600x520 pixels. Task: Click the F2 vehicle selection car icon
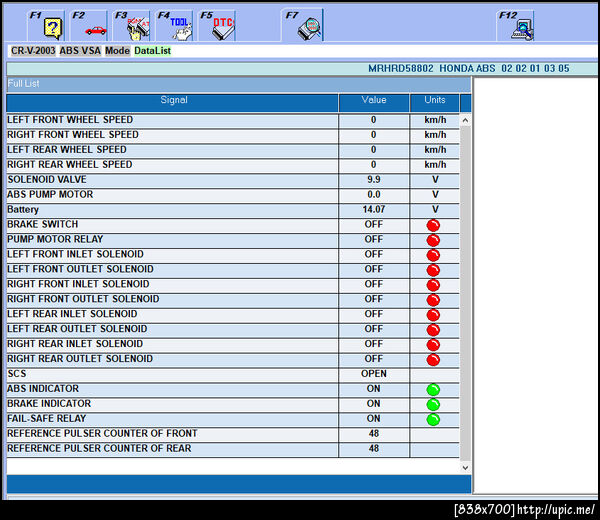click(x=89, y=26)
